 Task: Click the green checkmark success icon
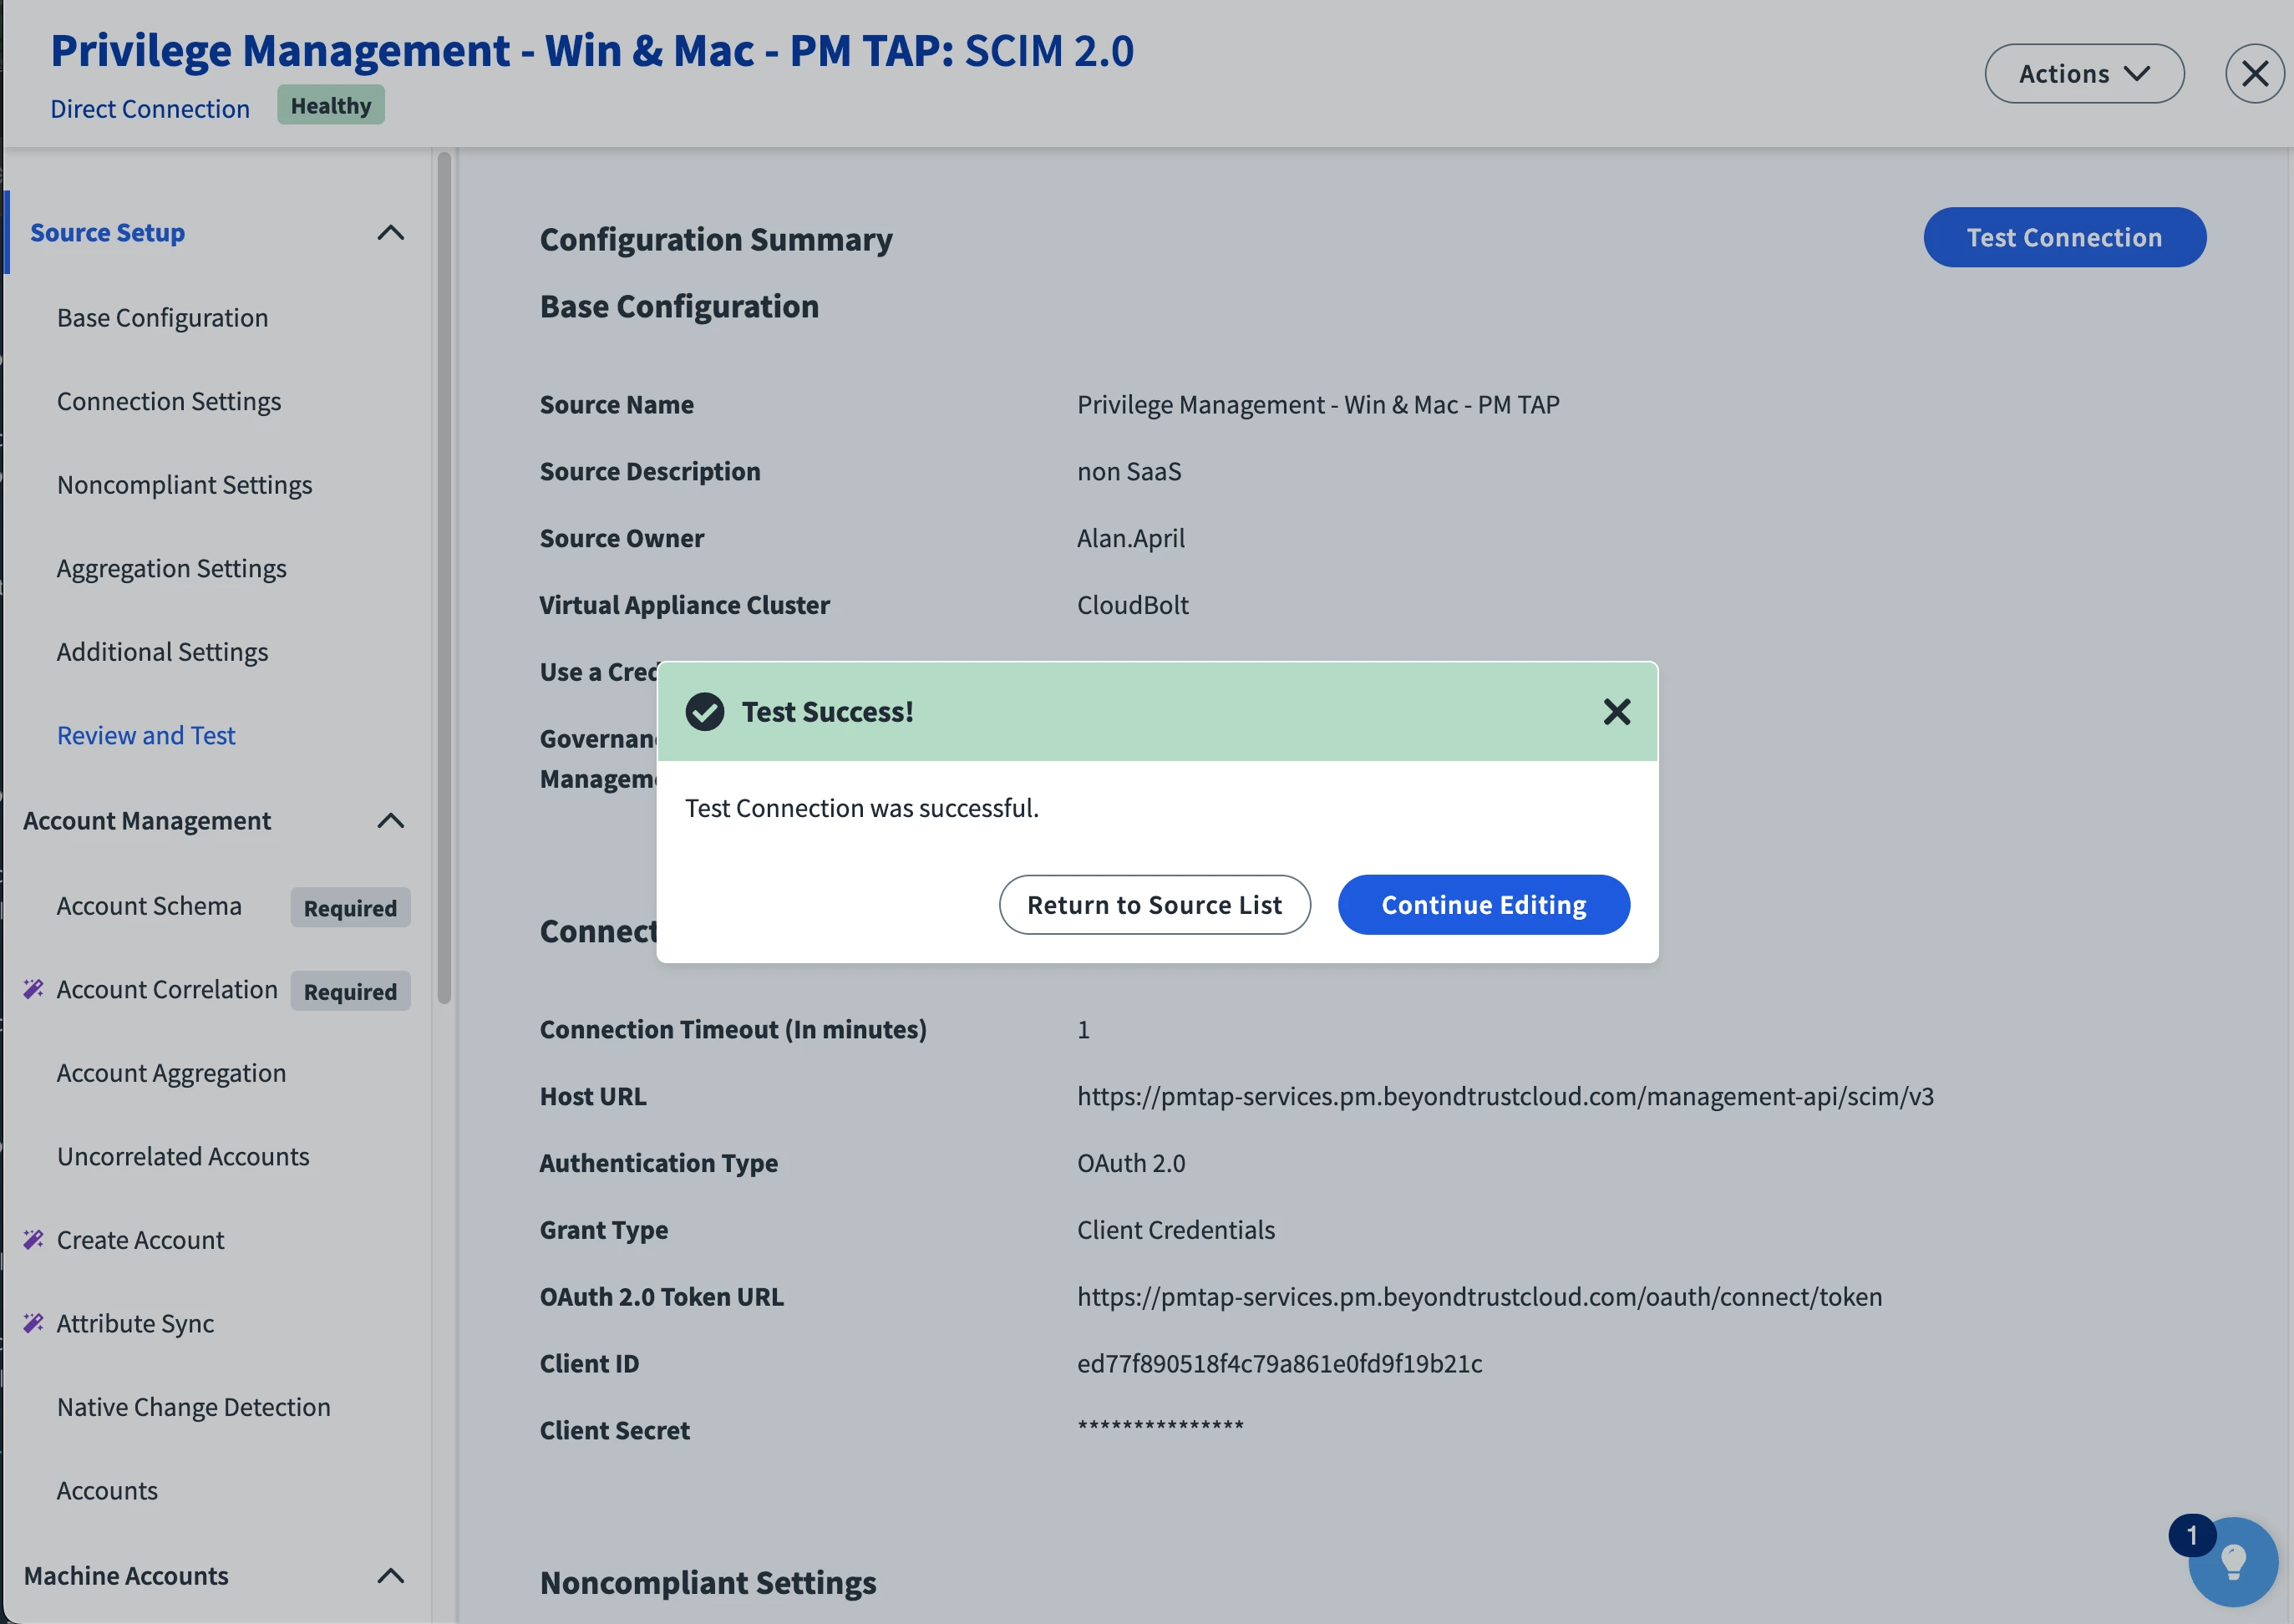click(x=705, y=712)
